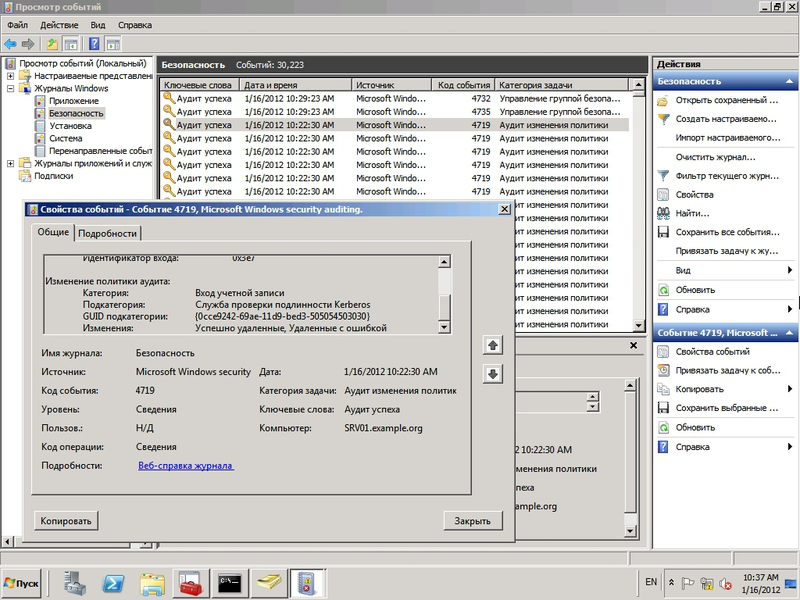Open the Действие menu

(59, 25)
